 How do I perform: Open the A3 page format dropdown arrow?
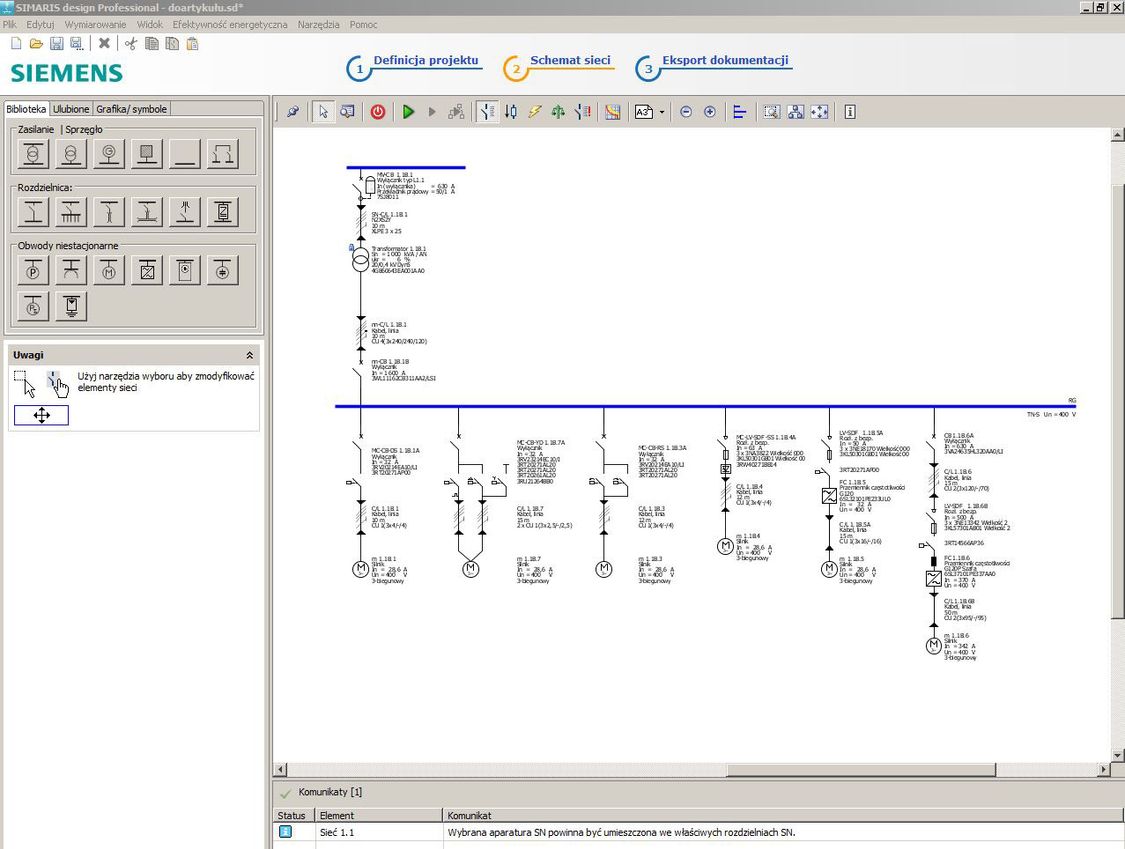click(x=662, y=112)
